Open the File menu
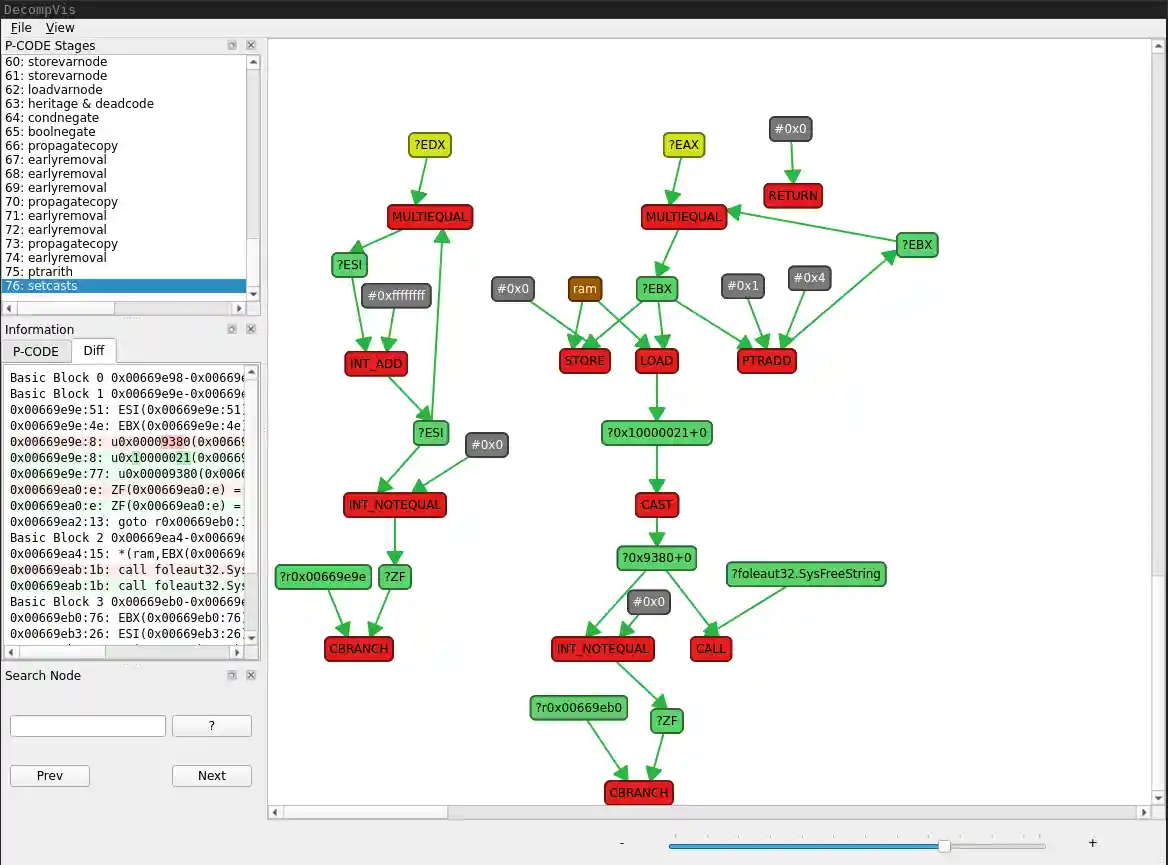Image resolution: width=1168 pixels, height=865 pixels. click(x=21, y=28)
